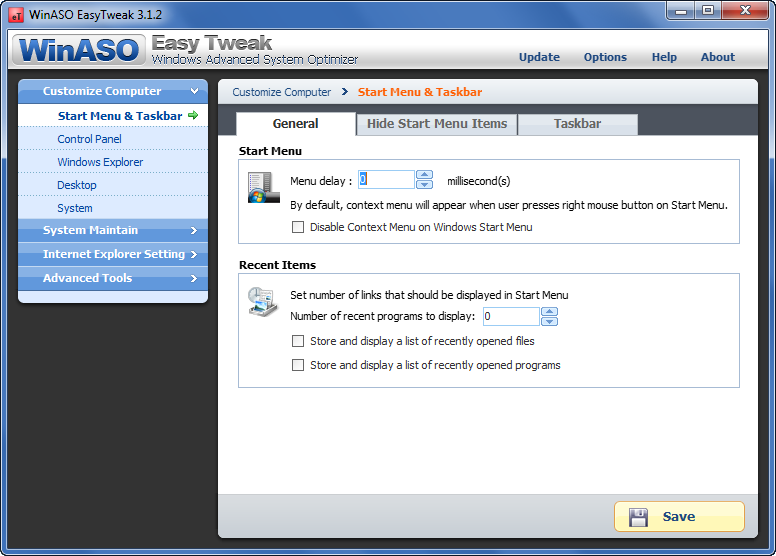Open System settings in sidebar
Image resolution: width=776 pixels, height=556 pixels.
coord(113,208)
